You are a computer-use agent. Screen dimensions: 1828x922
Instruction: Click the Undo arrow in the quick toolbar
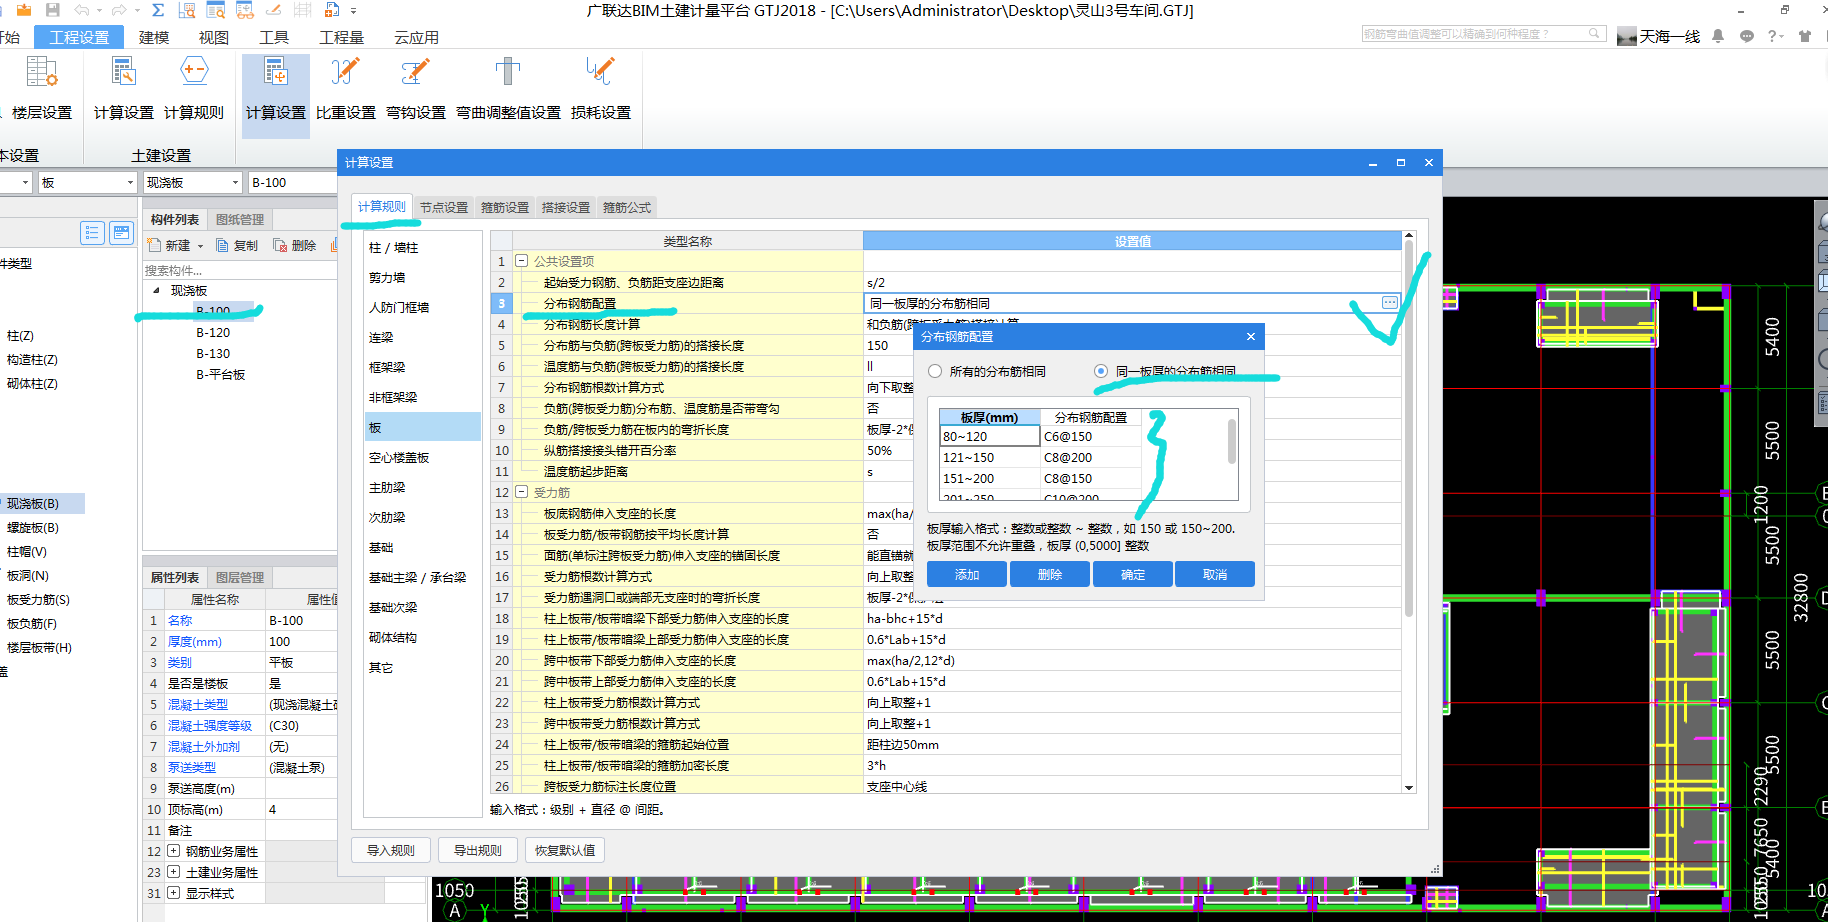coord(81,10)
